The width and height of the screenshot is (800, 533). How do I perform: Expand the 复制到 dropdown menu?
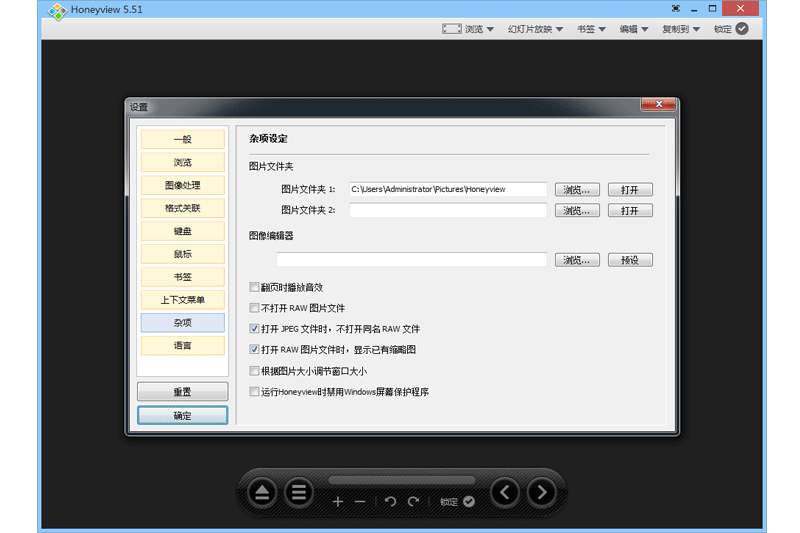pyautogui.click(x=680, y=29)
